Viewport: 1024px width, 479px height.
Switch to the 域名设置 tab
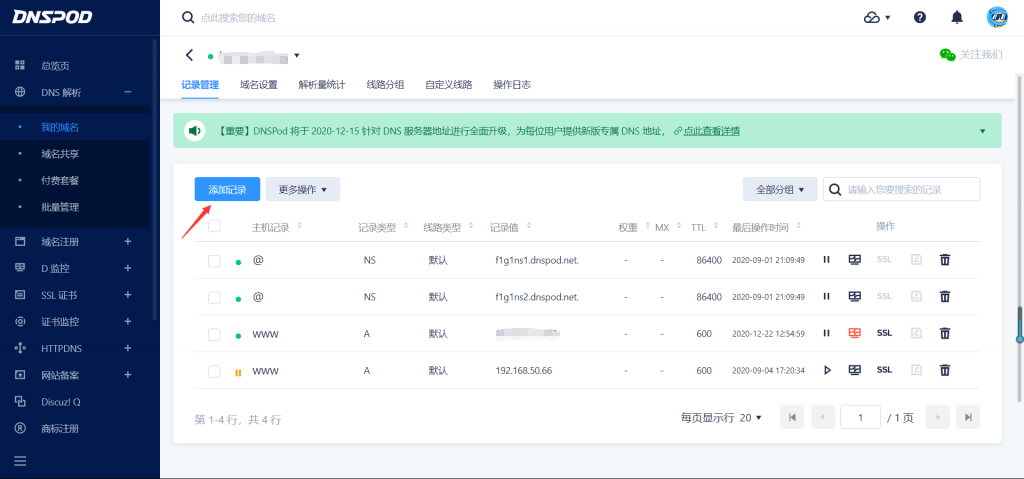(x=258, y=85)
